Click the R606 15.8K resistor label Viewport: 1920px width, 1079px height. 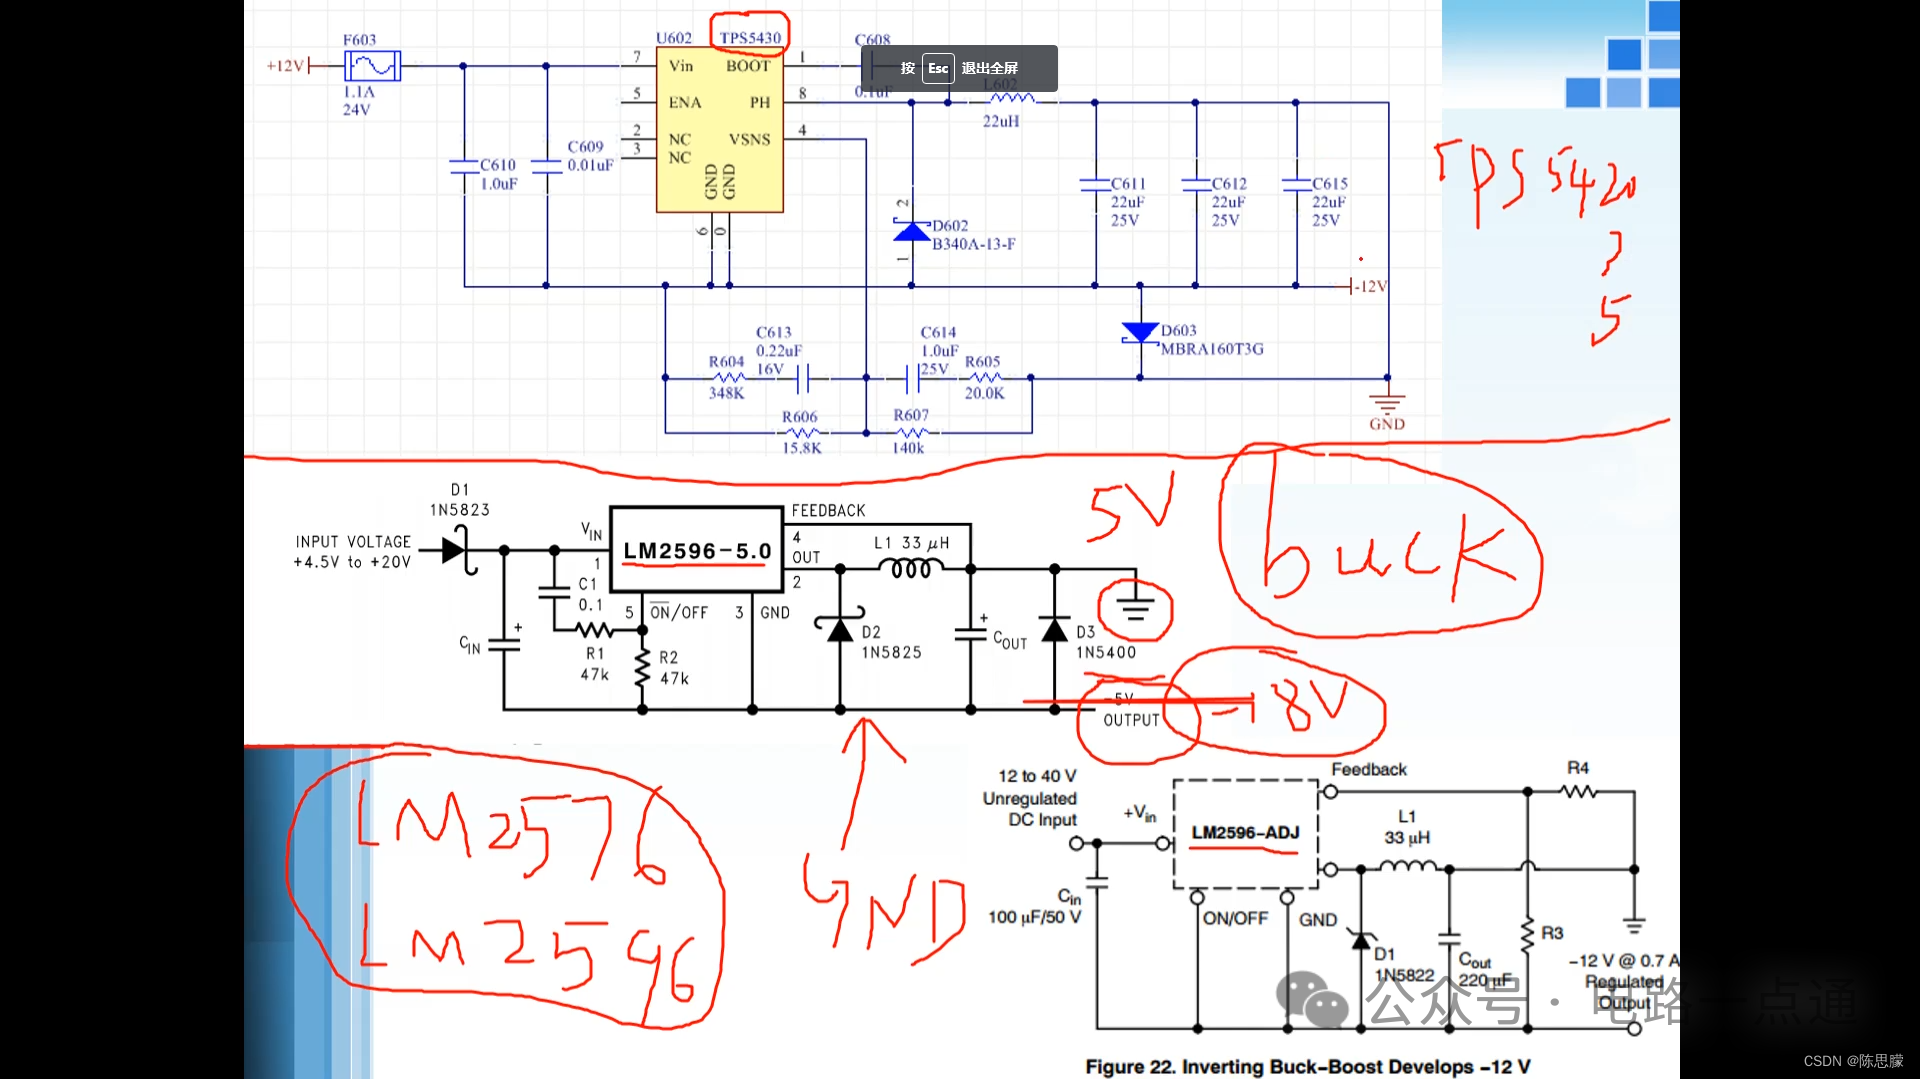(801, 432)
